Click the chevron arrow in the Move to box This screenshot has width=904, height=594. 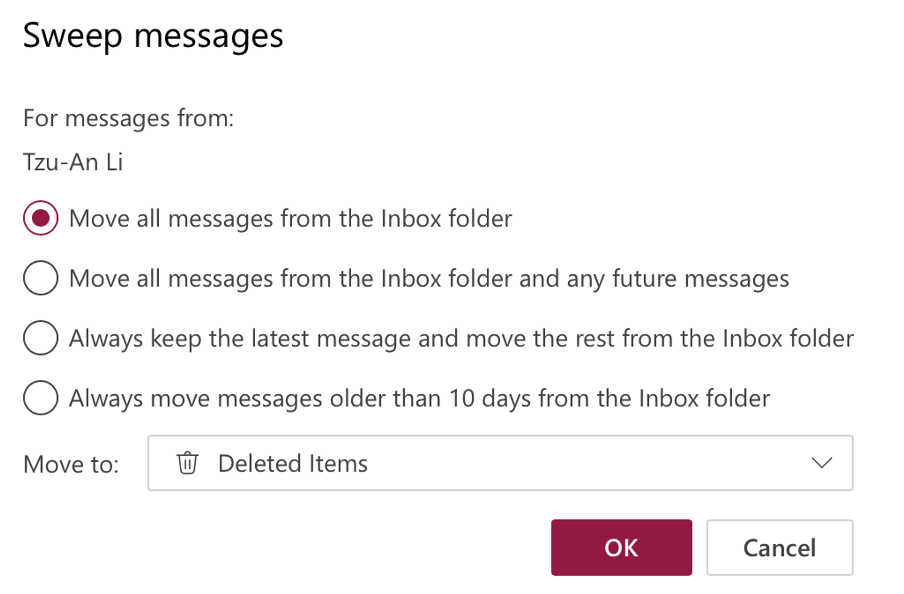pyautogui.click(x=822, y=463)
